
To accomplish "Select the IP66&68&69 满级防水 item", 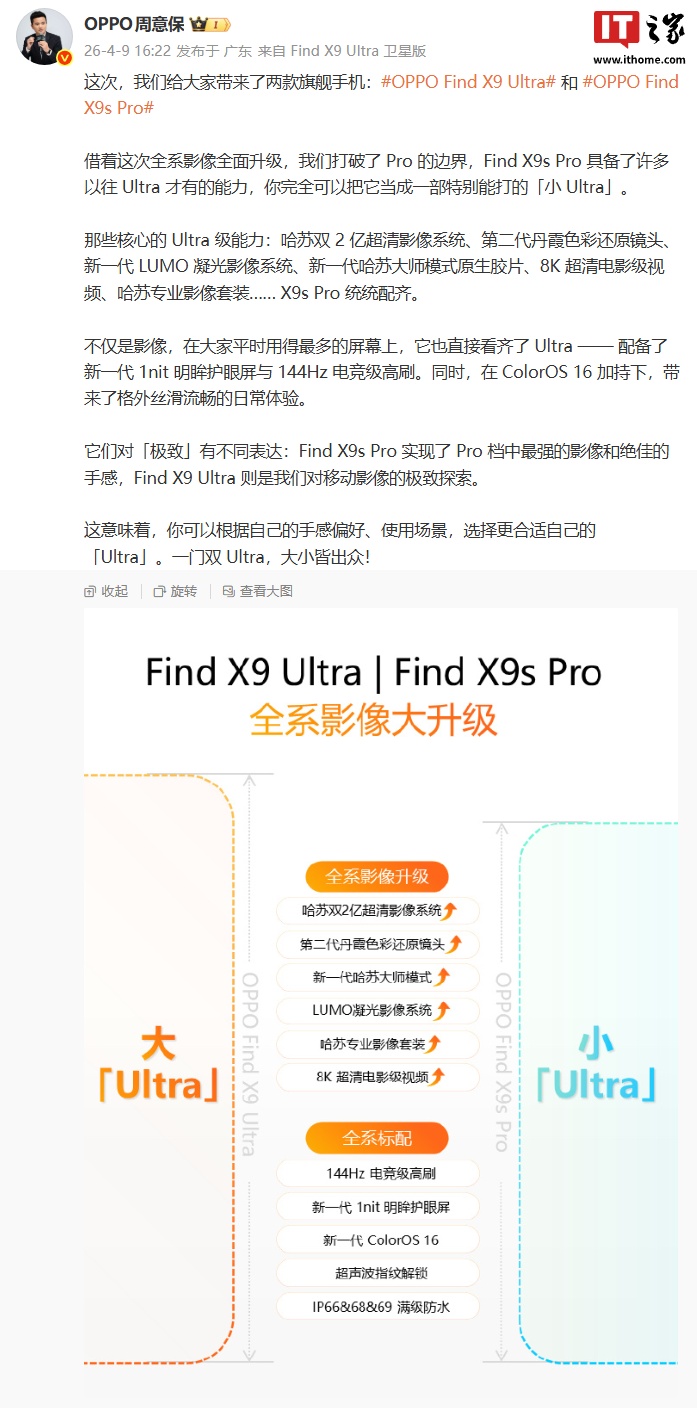I will (x=377, y=1306).
